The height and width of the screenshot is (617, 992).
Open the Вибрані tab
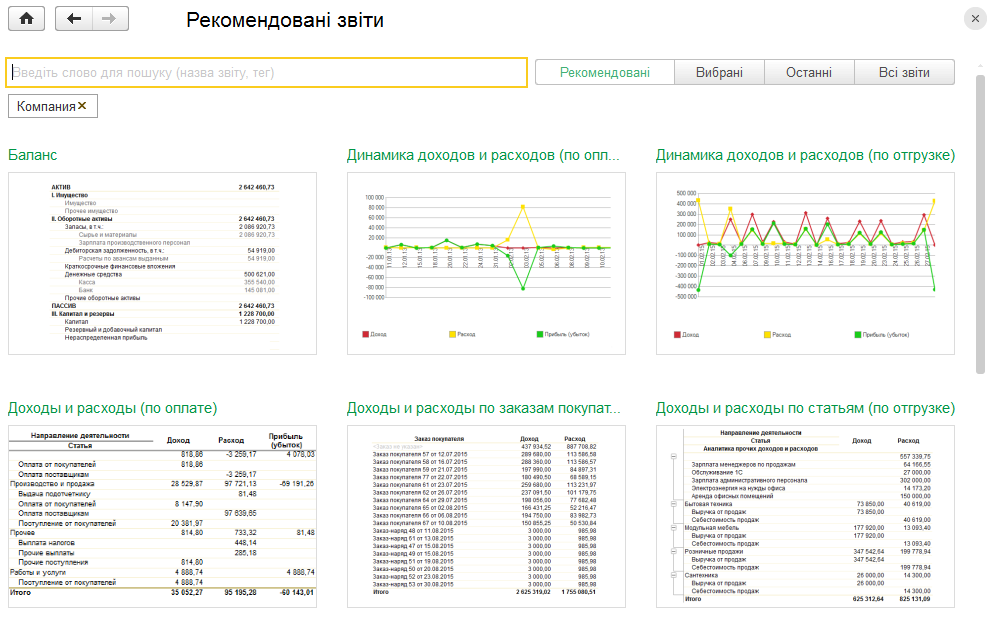[x=719, y=73]
